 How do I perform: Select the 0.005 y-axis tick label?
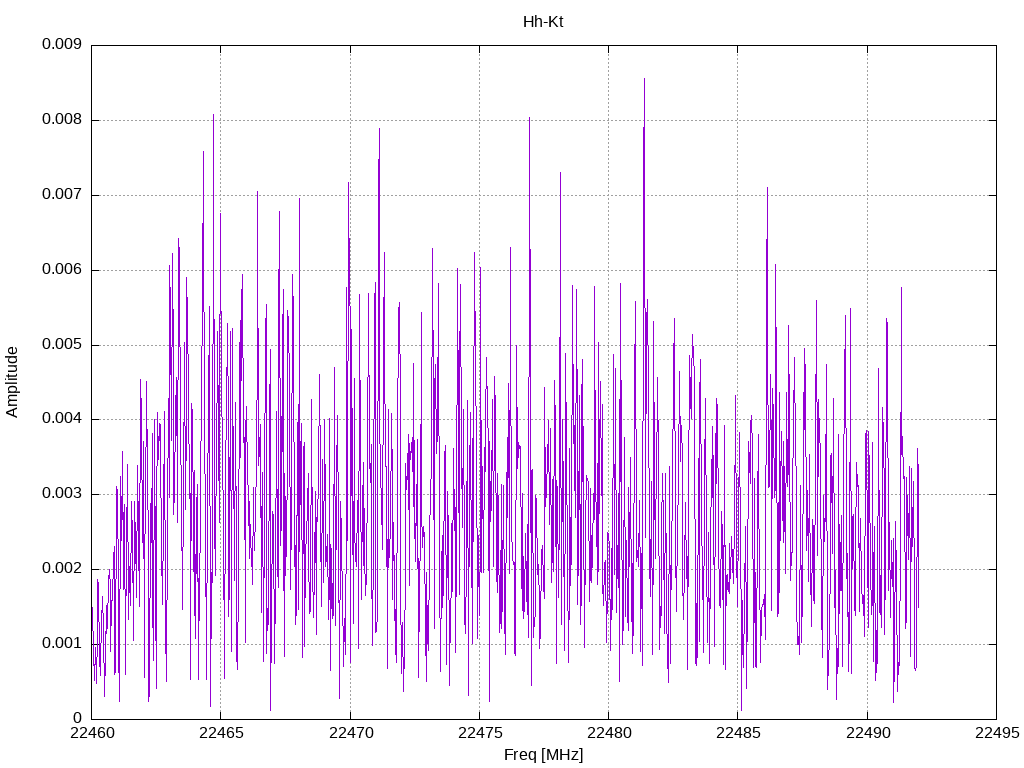(62, 344)
